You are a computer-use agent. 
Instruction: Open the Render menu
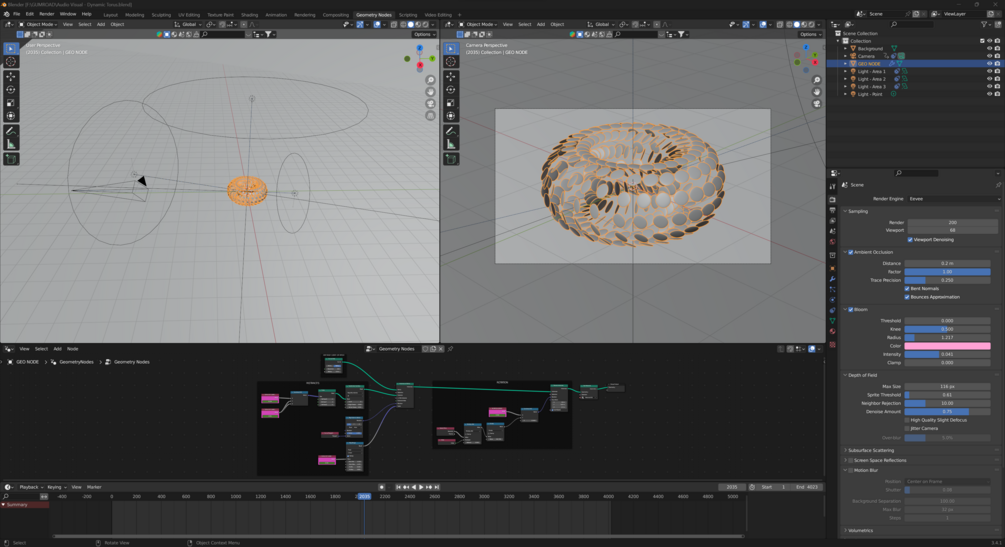pyautogui.click(x=47, y=14)
